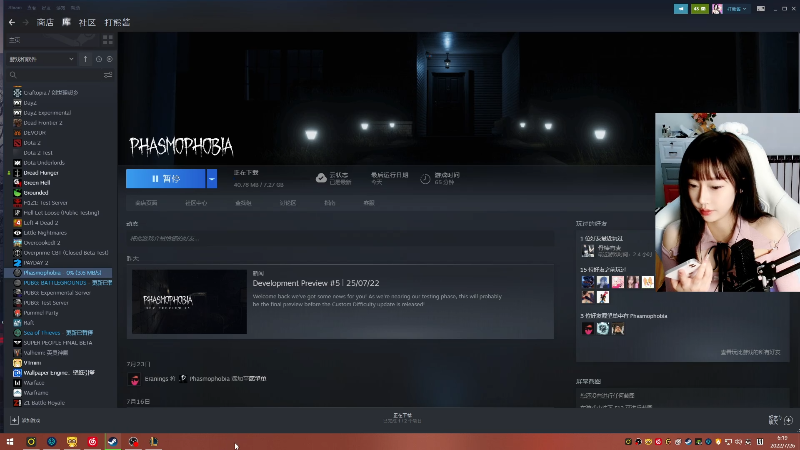
Task: Select Little Nightmares in the list
Action: coord(45,233)
